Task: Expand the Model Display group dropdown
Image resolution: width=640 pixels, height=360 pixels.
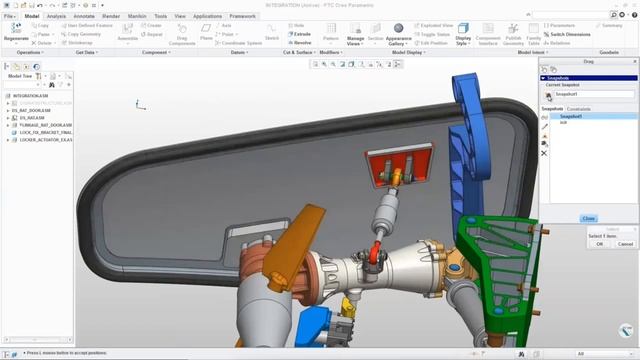Action: pyautogui.click(x=409, y=52)
